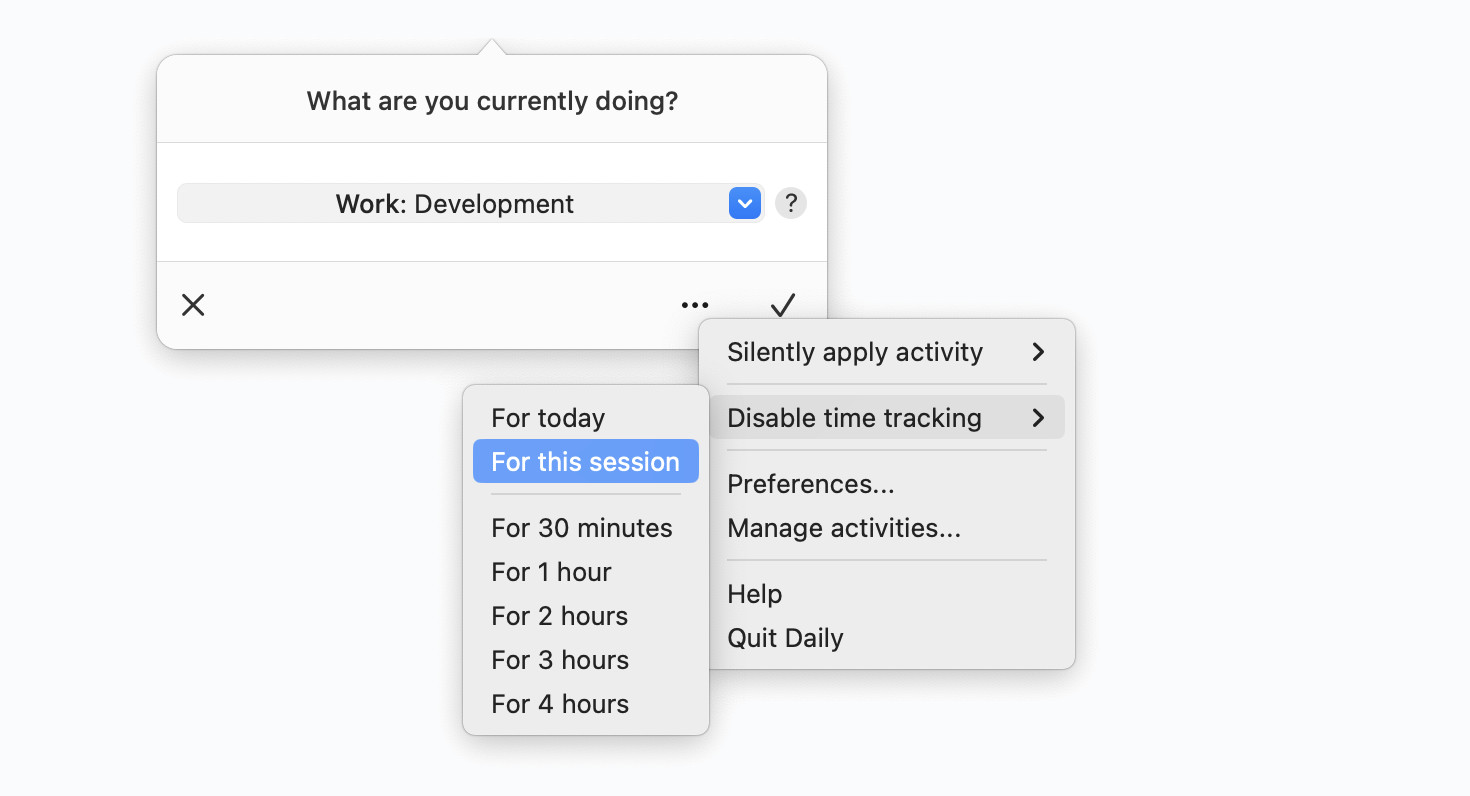1470x796 pixels.
Task: Select the For this session option
Action: (585, 461)
